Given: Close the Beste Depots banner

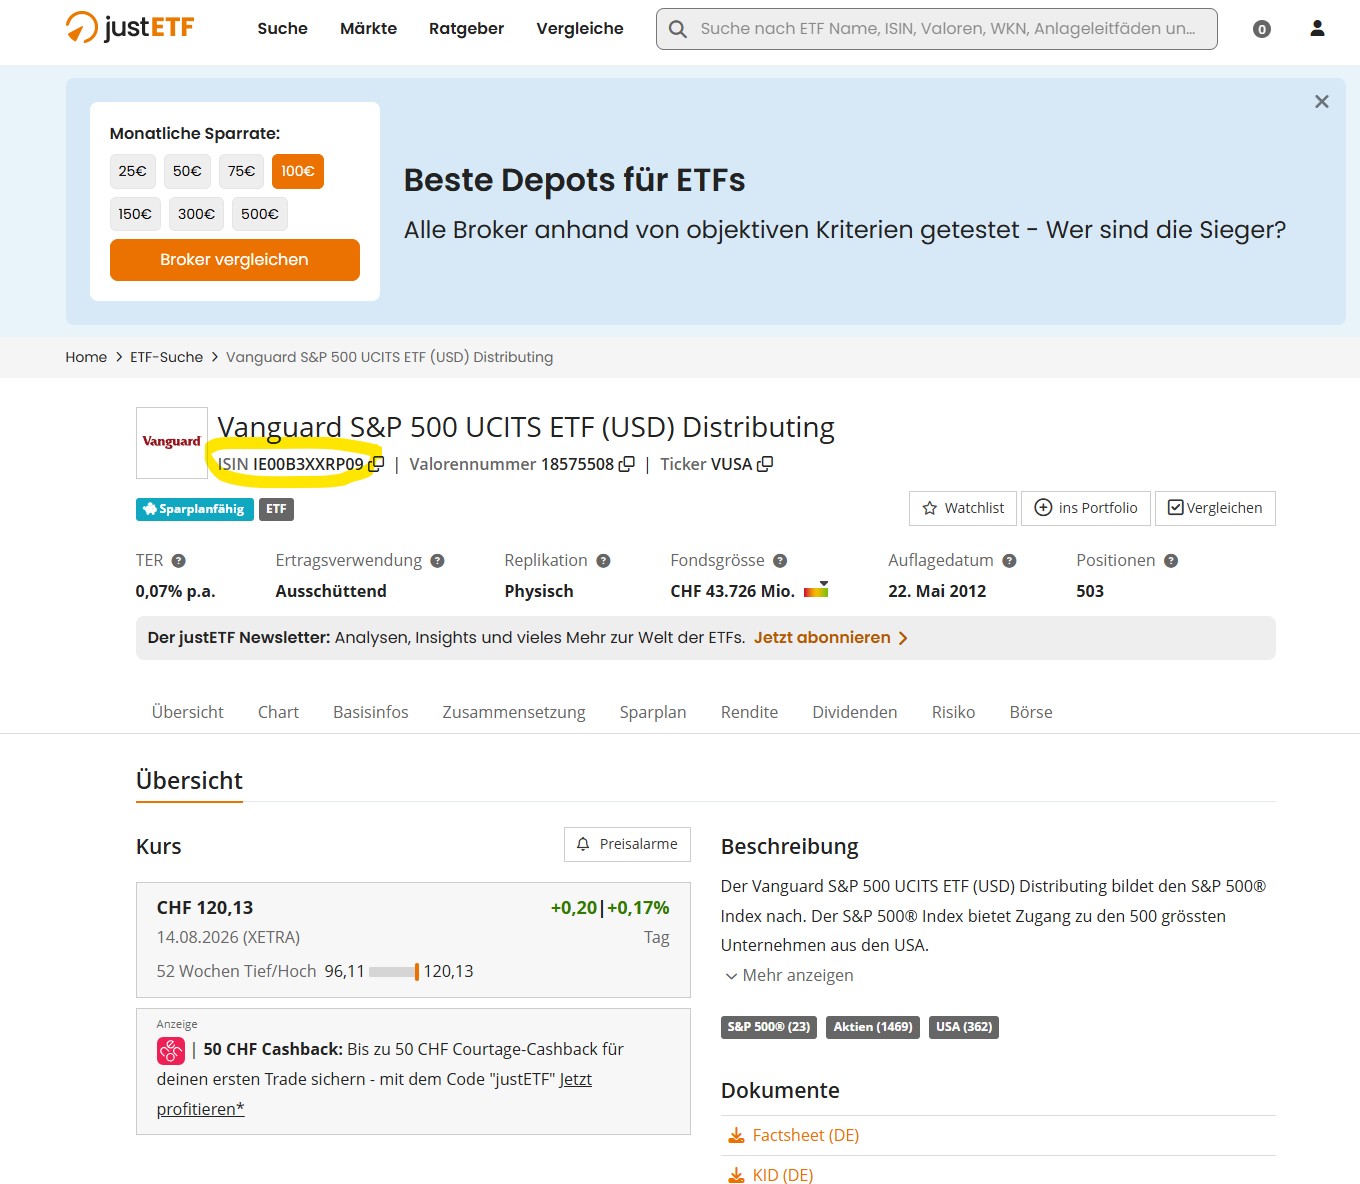Looking at the screenshot, I should coord(1322,101).
